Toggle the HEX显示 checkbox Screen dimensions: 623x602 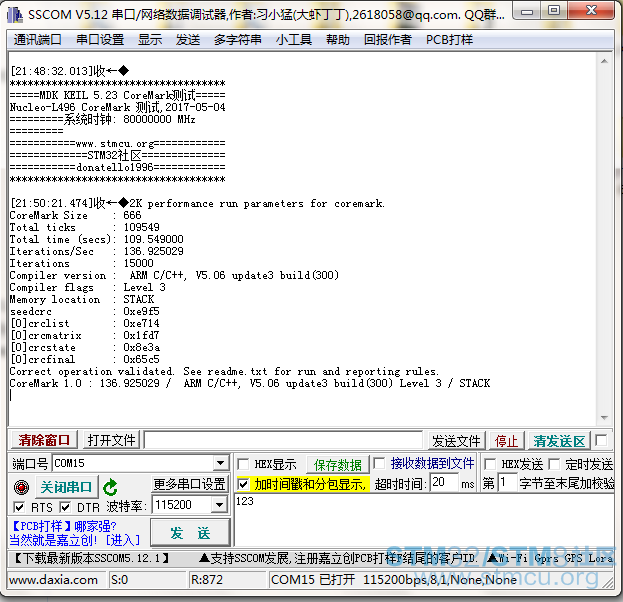(x=243, y=464)
